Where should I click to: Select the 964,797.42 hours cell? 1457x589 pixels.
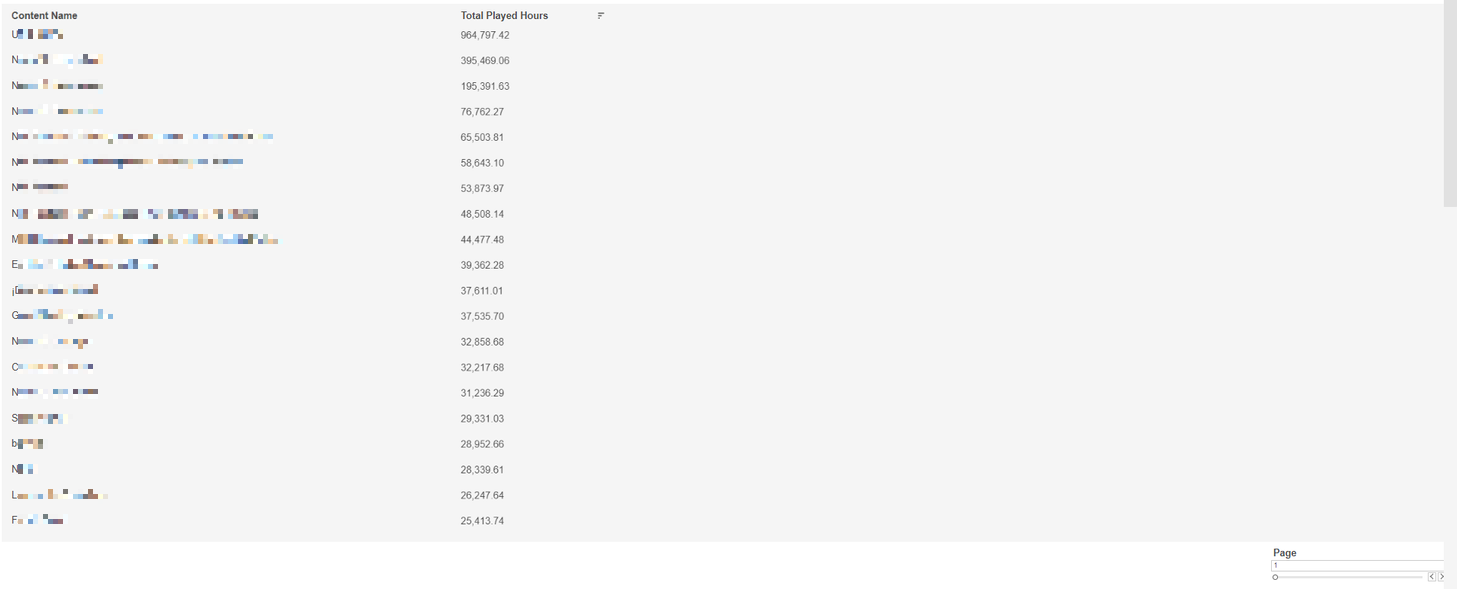485,35
